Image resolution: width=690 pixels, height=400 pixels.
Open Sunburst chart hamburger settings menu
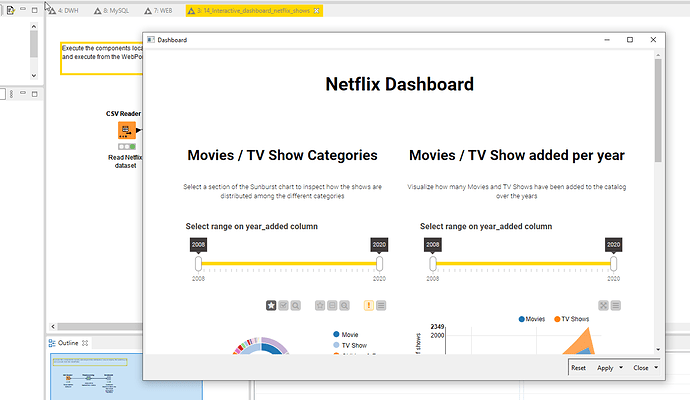pyautogui.click(x=381, y=305)
